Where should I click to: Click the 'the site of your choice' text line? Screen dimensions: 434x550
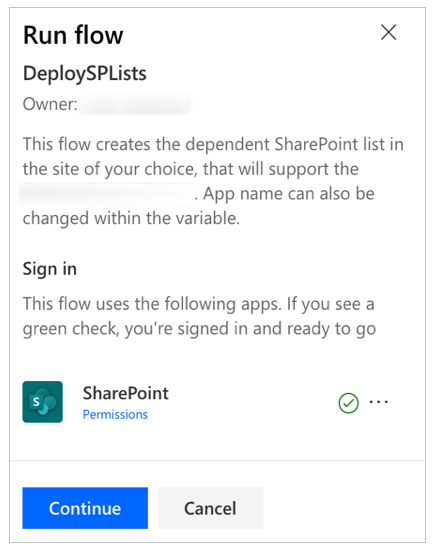point(191,169)
